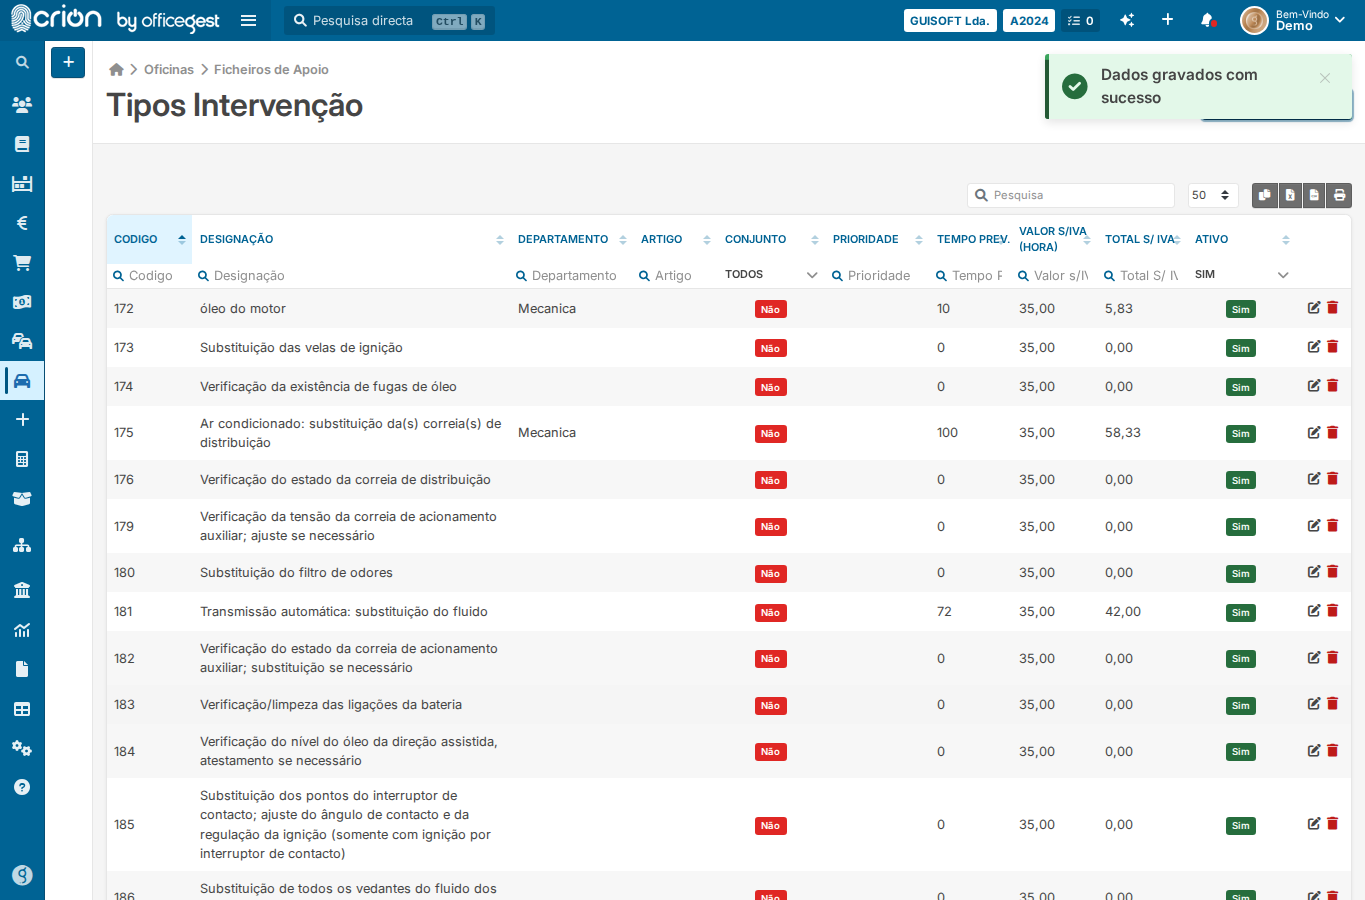Toggle the Ativo Sim badge for row 182
The image size is (1365, 900).
point(1240,658)
